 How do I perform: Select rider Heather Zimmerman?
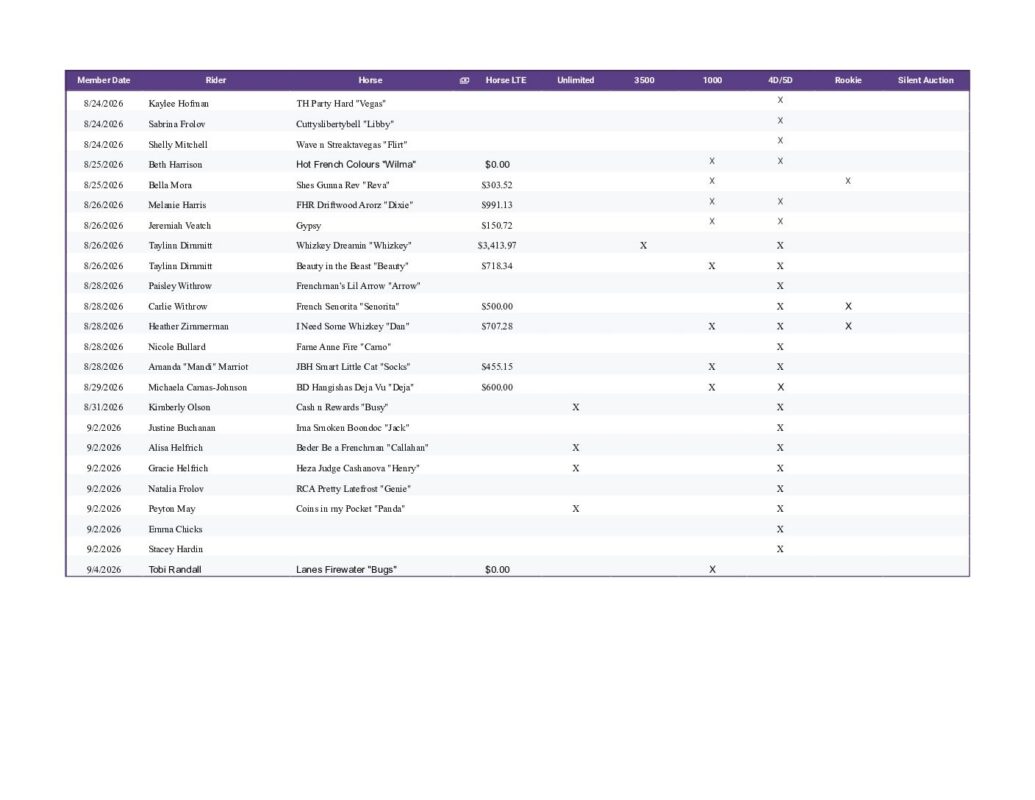click(188, 326)
